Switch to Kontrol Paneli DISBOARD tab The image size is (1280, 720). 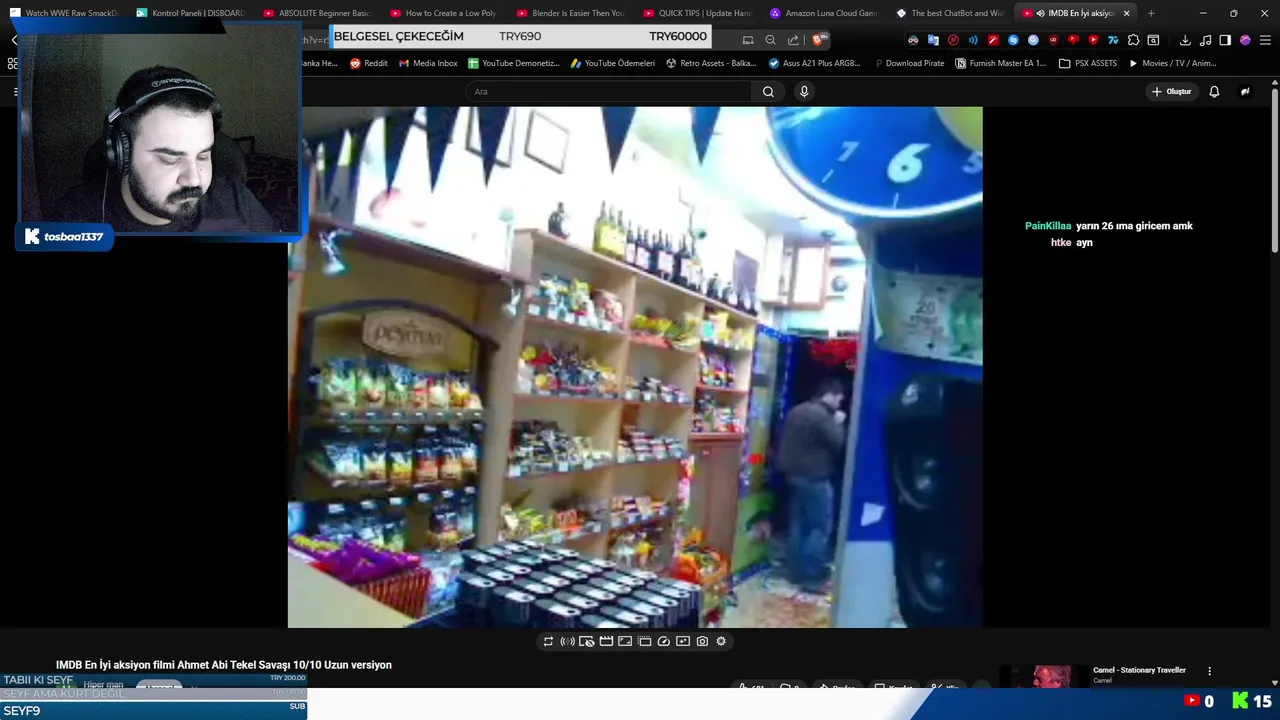(x=192, y=13)
